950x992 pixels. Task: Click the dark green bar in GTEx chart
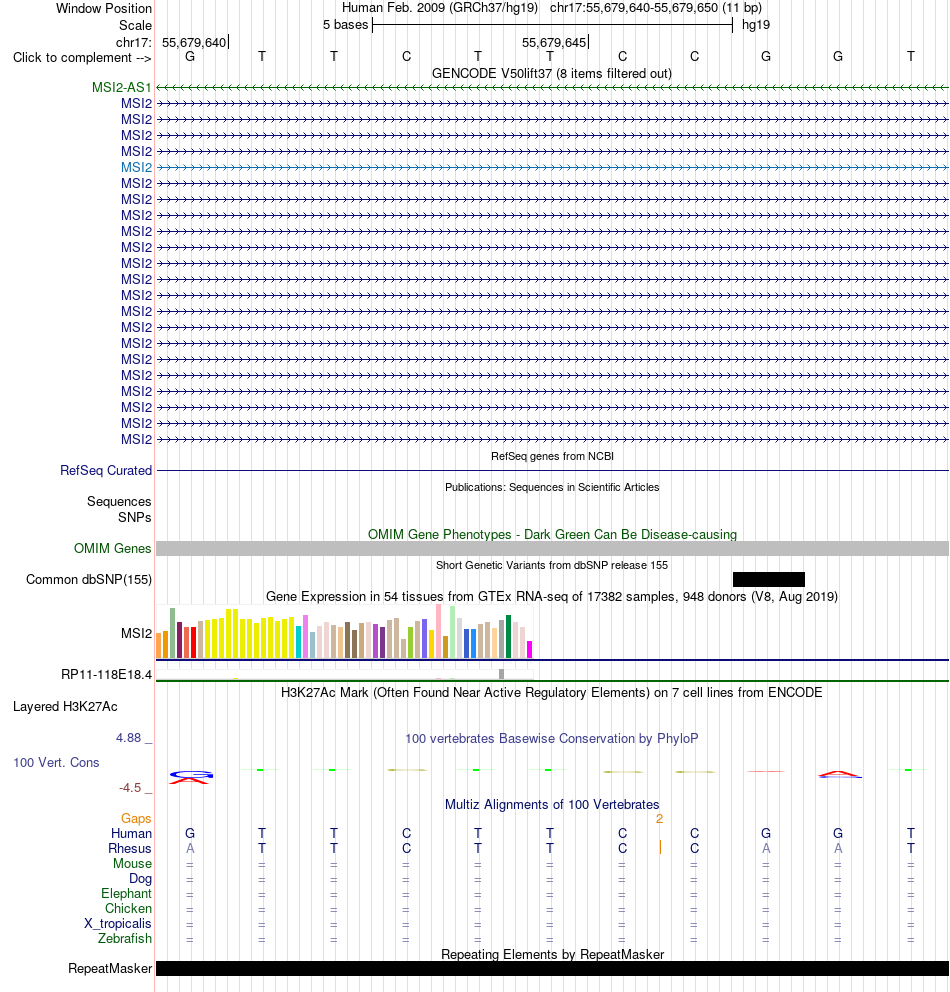508,636
